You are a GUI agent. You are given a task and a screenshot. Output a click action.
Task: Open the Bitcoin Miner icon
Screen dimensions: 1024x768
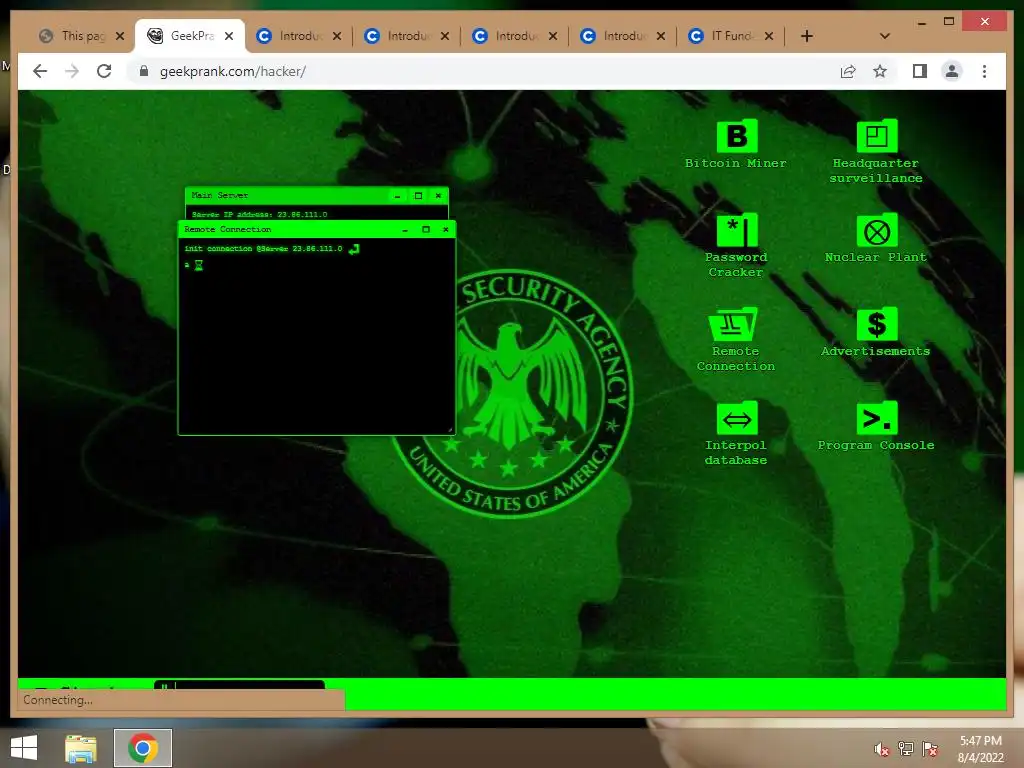736,144
